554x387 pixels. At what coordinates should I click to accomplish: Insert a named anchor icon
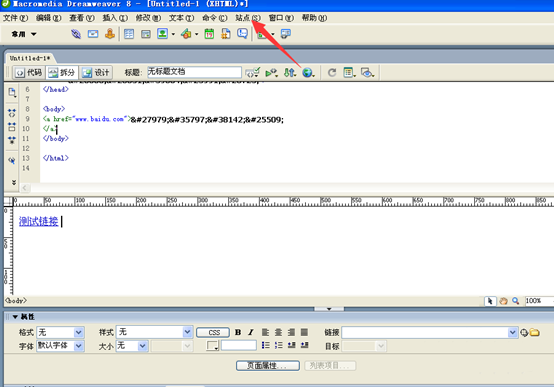click(x=110, y=34)
